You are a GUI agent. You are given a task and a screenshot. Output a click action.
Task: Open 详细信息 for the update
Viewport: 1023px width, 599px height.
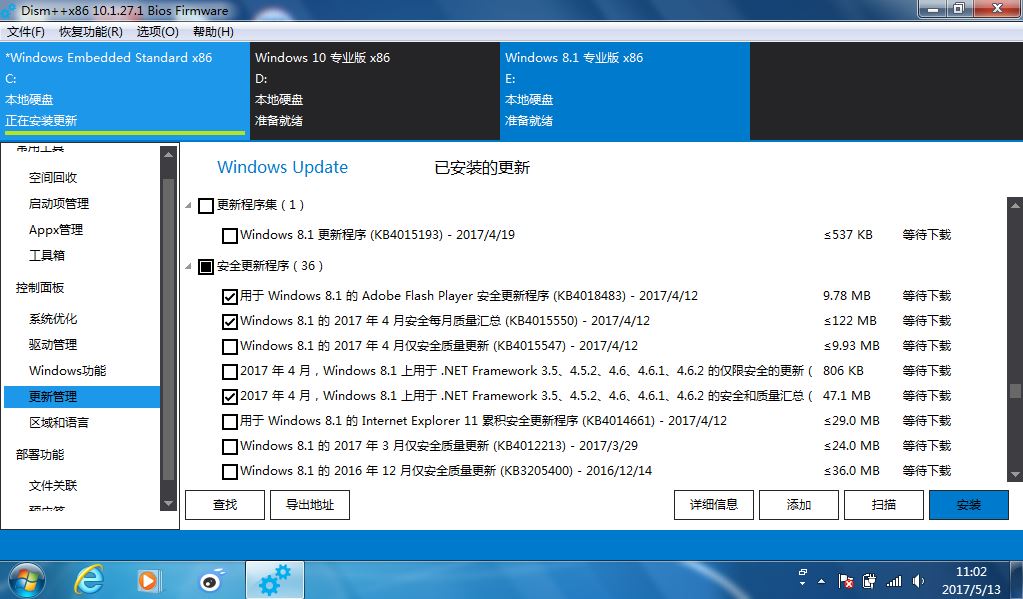(714, 505)
